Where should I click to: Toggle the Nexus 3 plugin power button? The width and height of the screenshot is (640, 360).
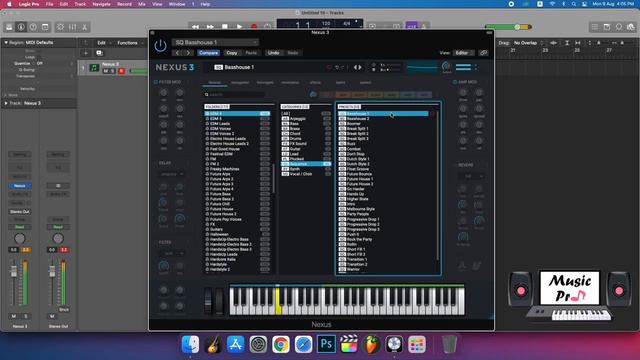coord(160,46)
